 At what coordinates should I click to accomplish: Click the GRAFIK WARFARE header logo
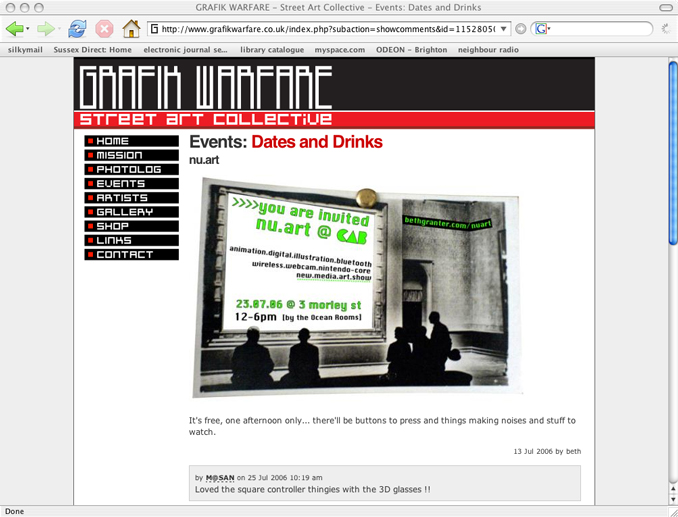(x=206, y=87)
